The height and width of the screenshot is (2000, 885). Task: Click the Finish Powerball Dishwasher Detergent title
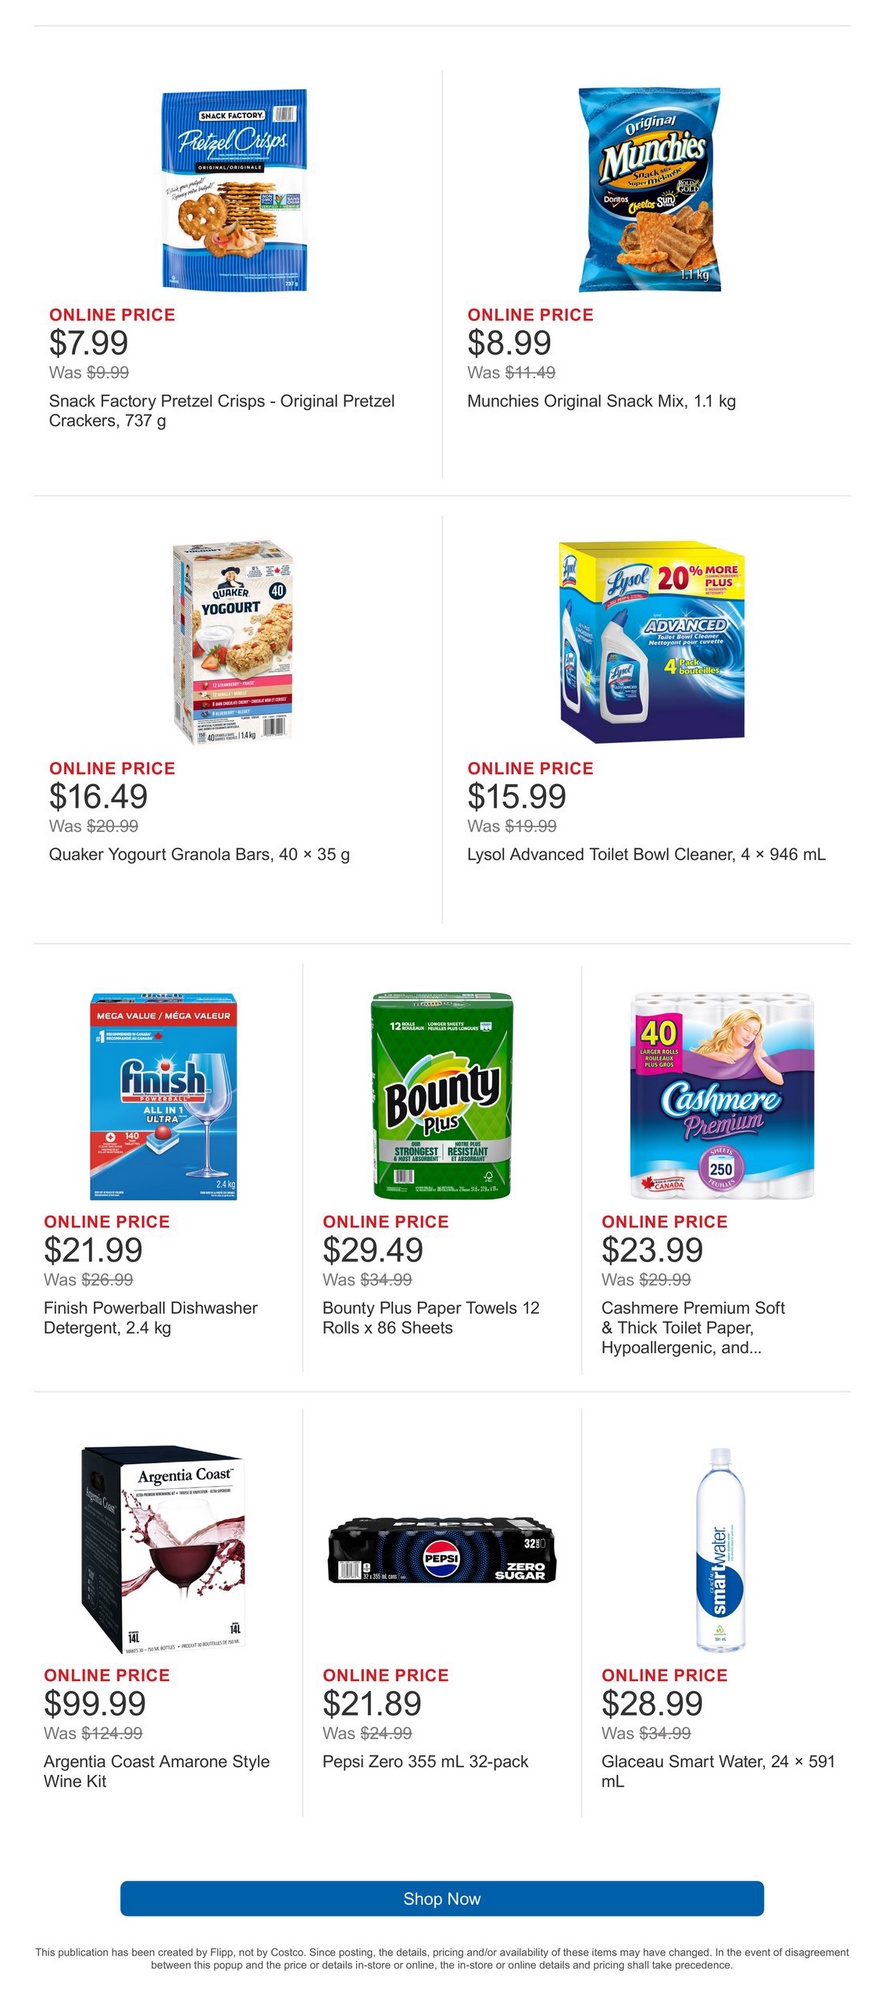150,1318
